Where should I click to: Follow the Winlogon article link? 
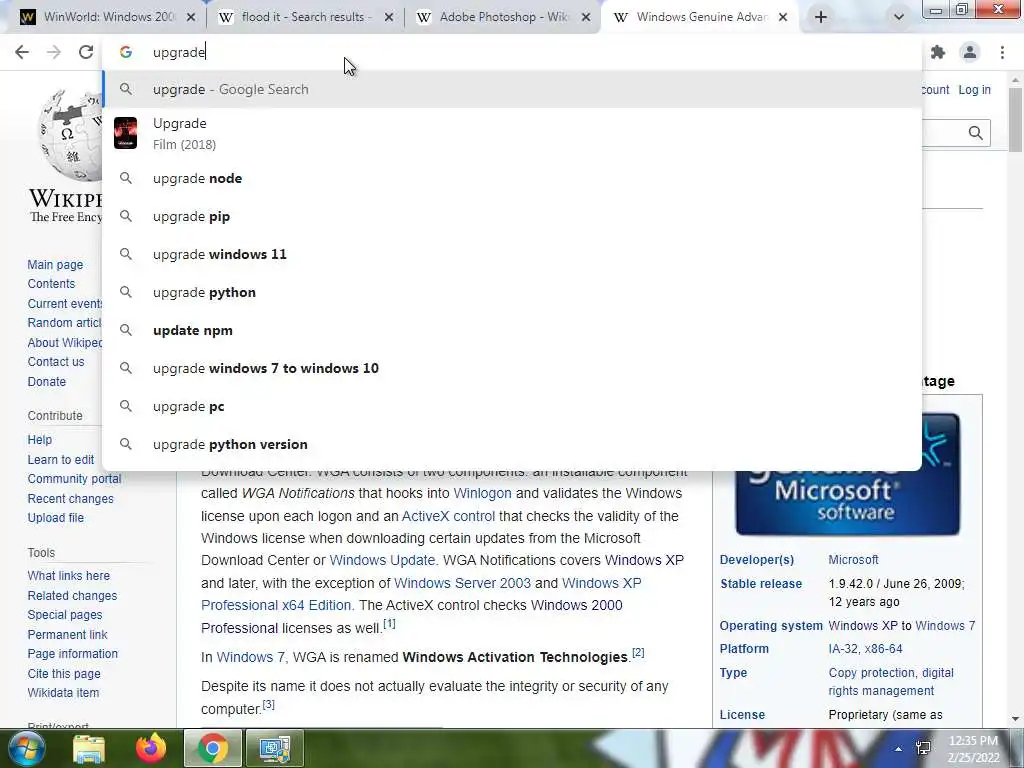(482, 493)
